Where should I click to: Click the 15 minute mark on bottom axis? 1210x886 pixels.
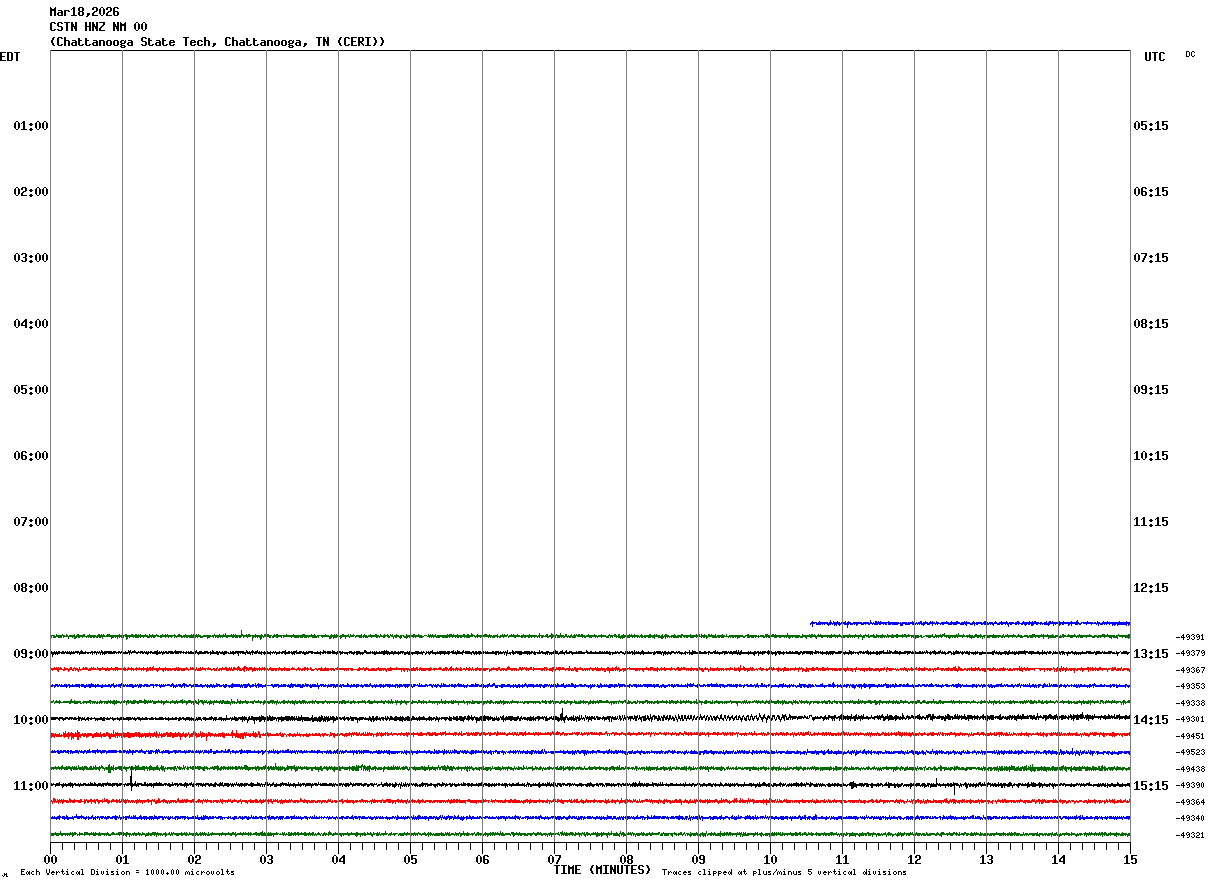click(1130, 859)
